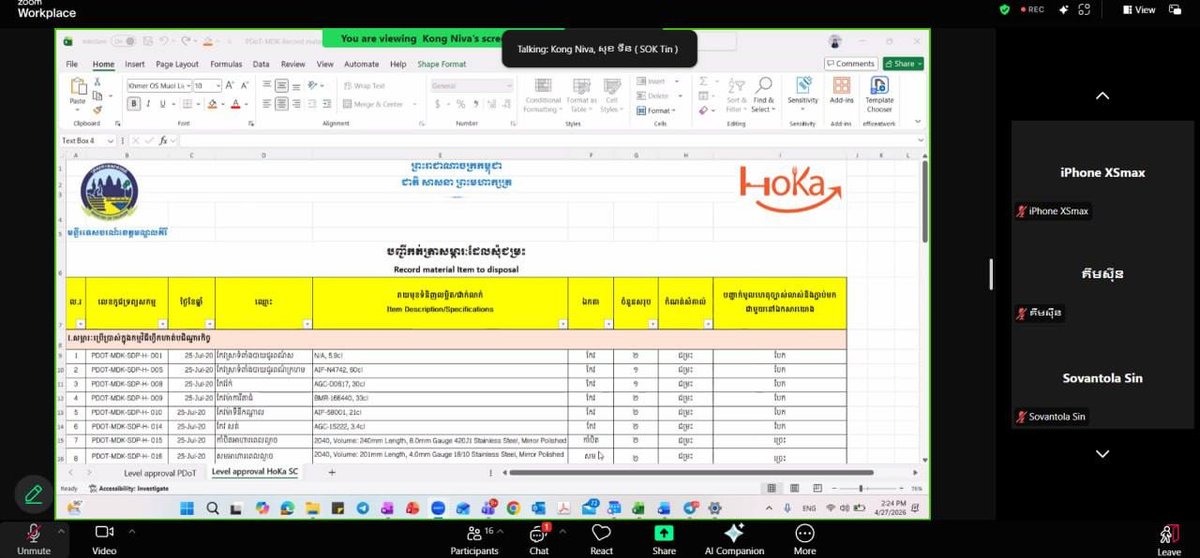1200x558 pixels.
Task: Click the Format as Table icon
Action: (x=581, y=94)
